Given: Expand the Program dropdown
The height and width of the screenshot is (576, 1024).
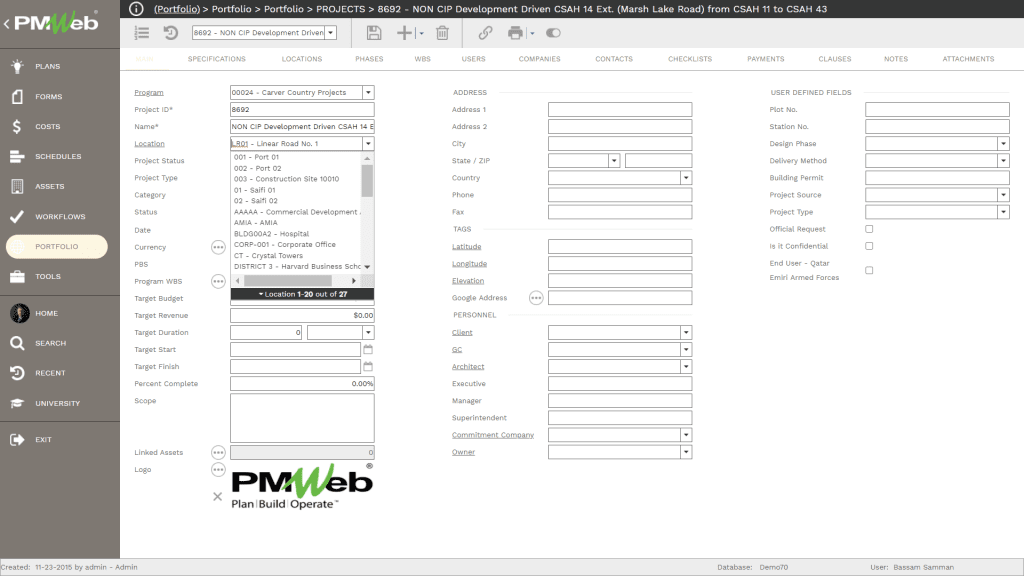Looking at the screenshot, I should (368, 93).
